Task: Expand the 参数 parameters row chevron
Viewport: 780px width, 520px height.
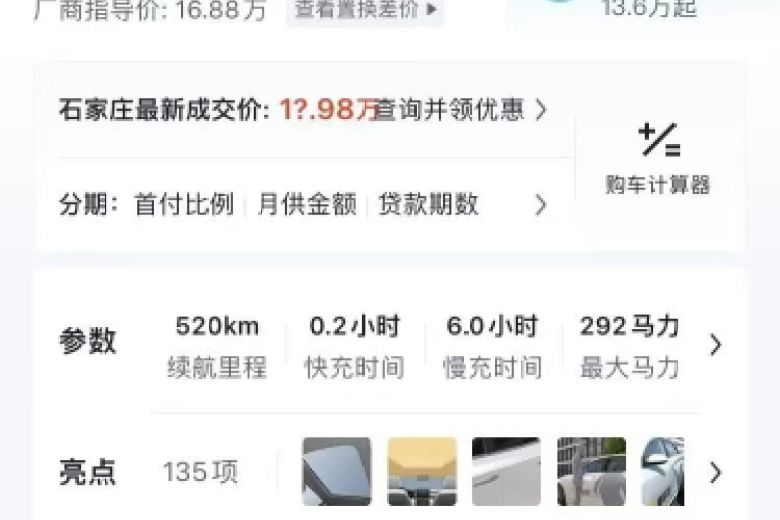Action: click(715, 344)
